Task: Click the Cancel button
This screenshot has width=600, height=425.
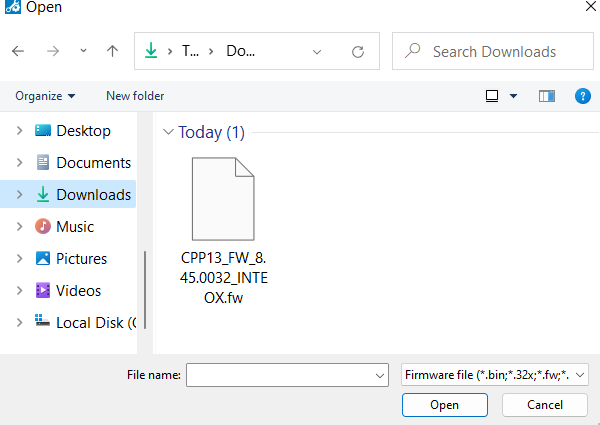Action: tap(545, 404)
